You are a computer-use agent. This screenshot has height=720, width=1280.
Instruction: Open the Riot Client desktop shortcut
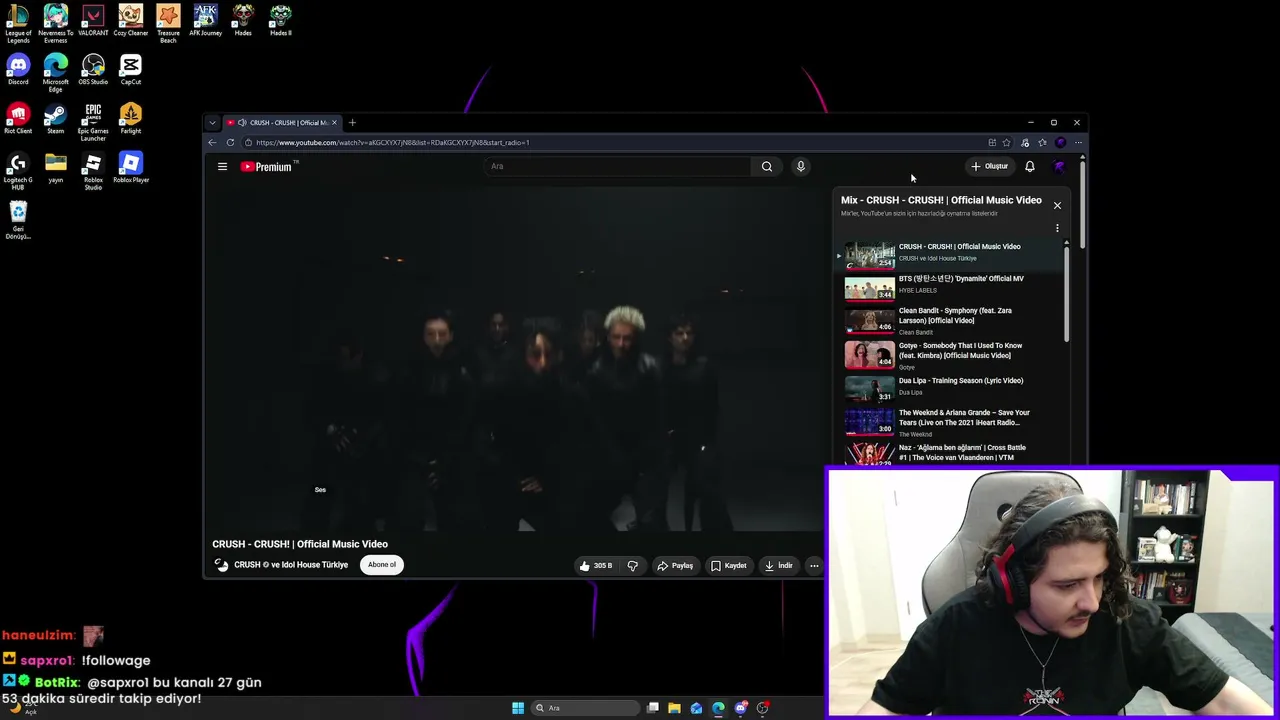[x=18, y=119]
